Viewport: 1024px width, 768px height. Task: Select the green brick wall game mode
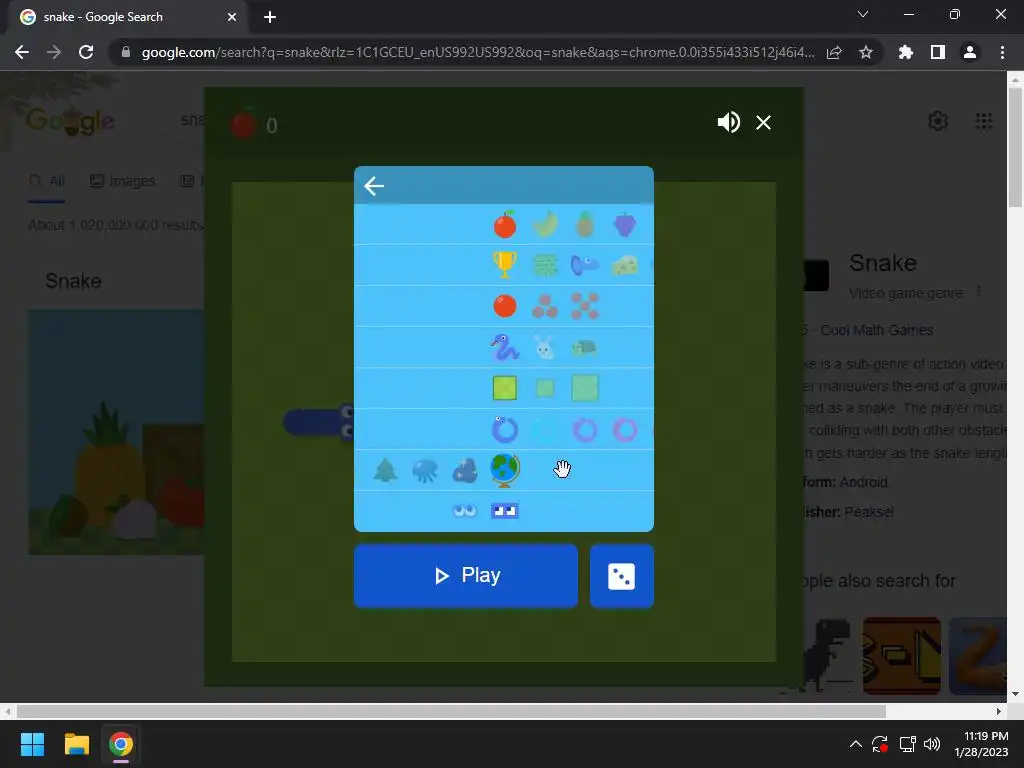click(545, 265)
